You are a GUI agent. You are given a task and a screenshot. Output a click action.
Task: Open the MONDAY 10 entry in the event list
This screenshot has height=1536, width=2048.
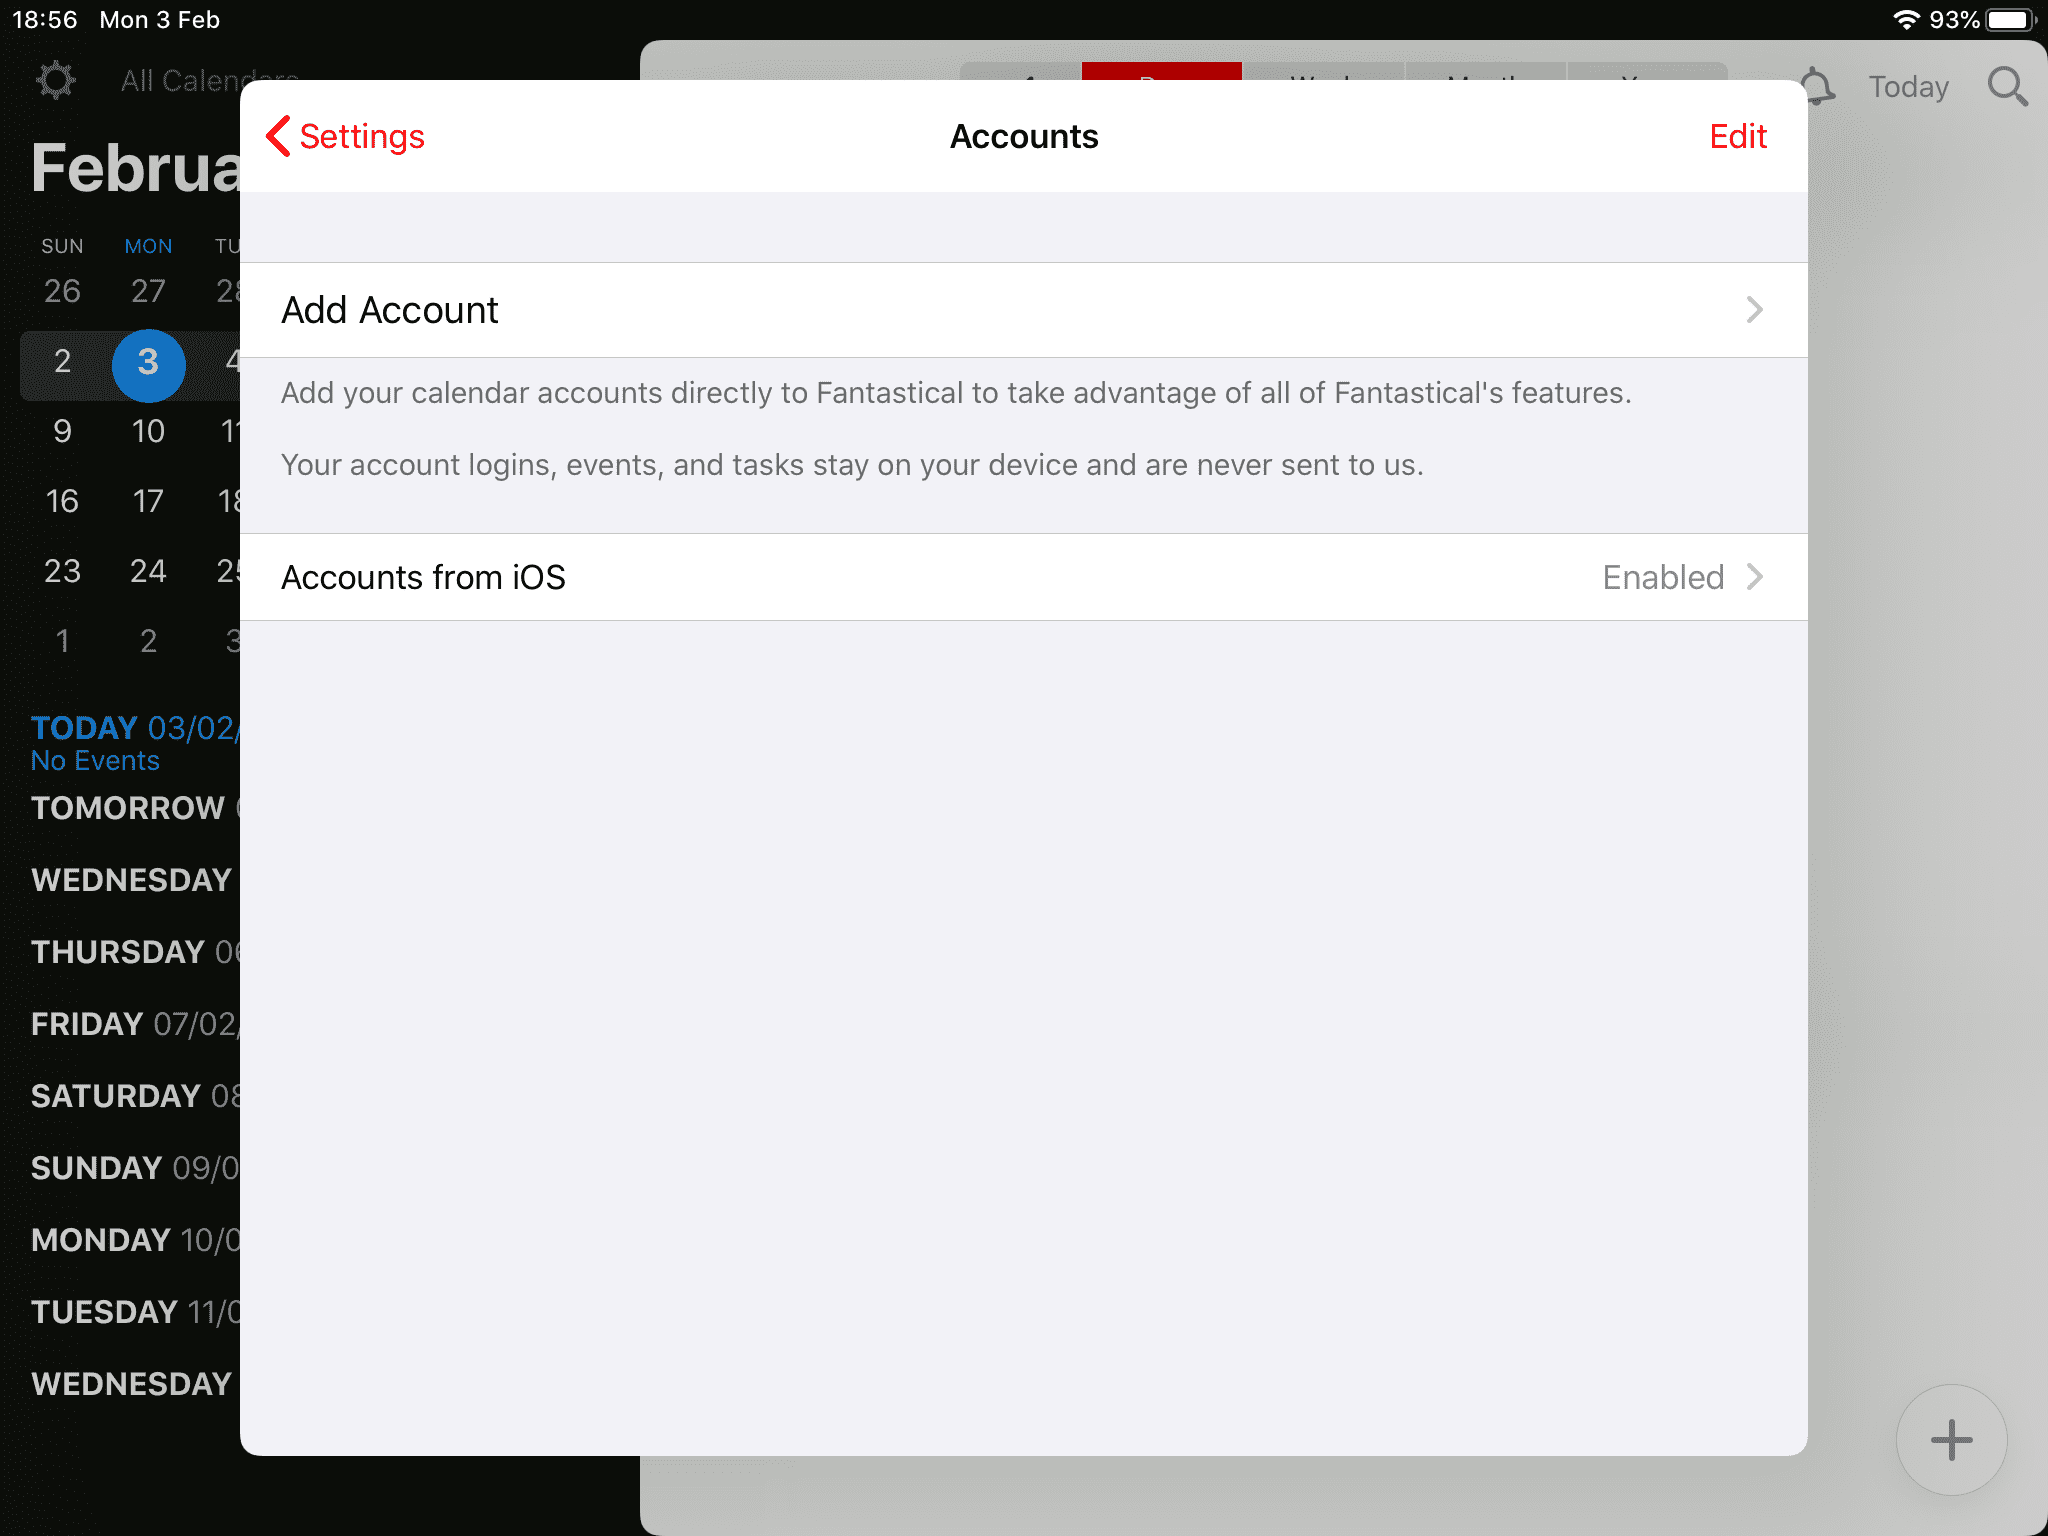[135, 1240]
